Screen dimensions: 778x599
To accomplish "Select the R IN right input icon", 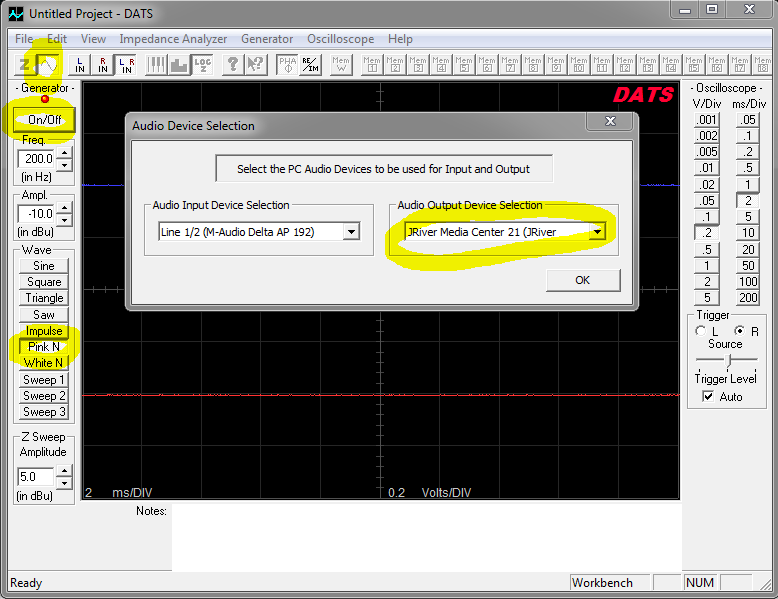I will tap(102, 65).
